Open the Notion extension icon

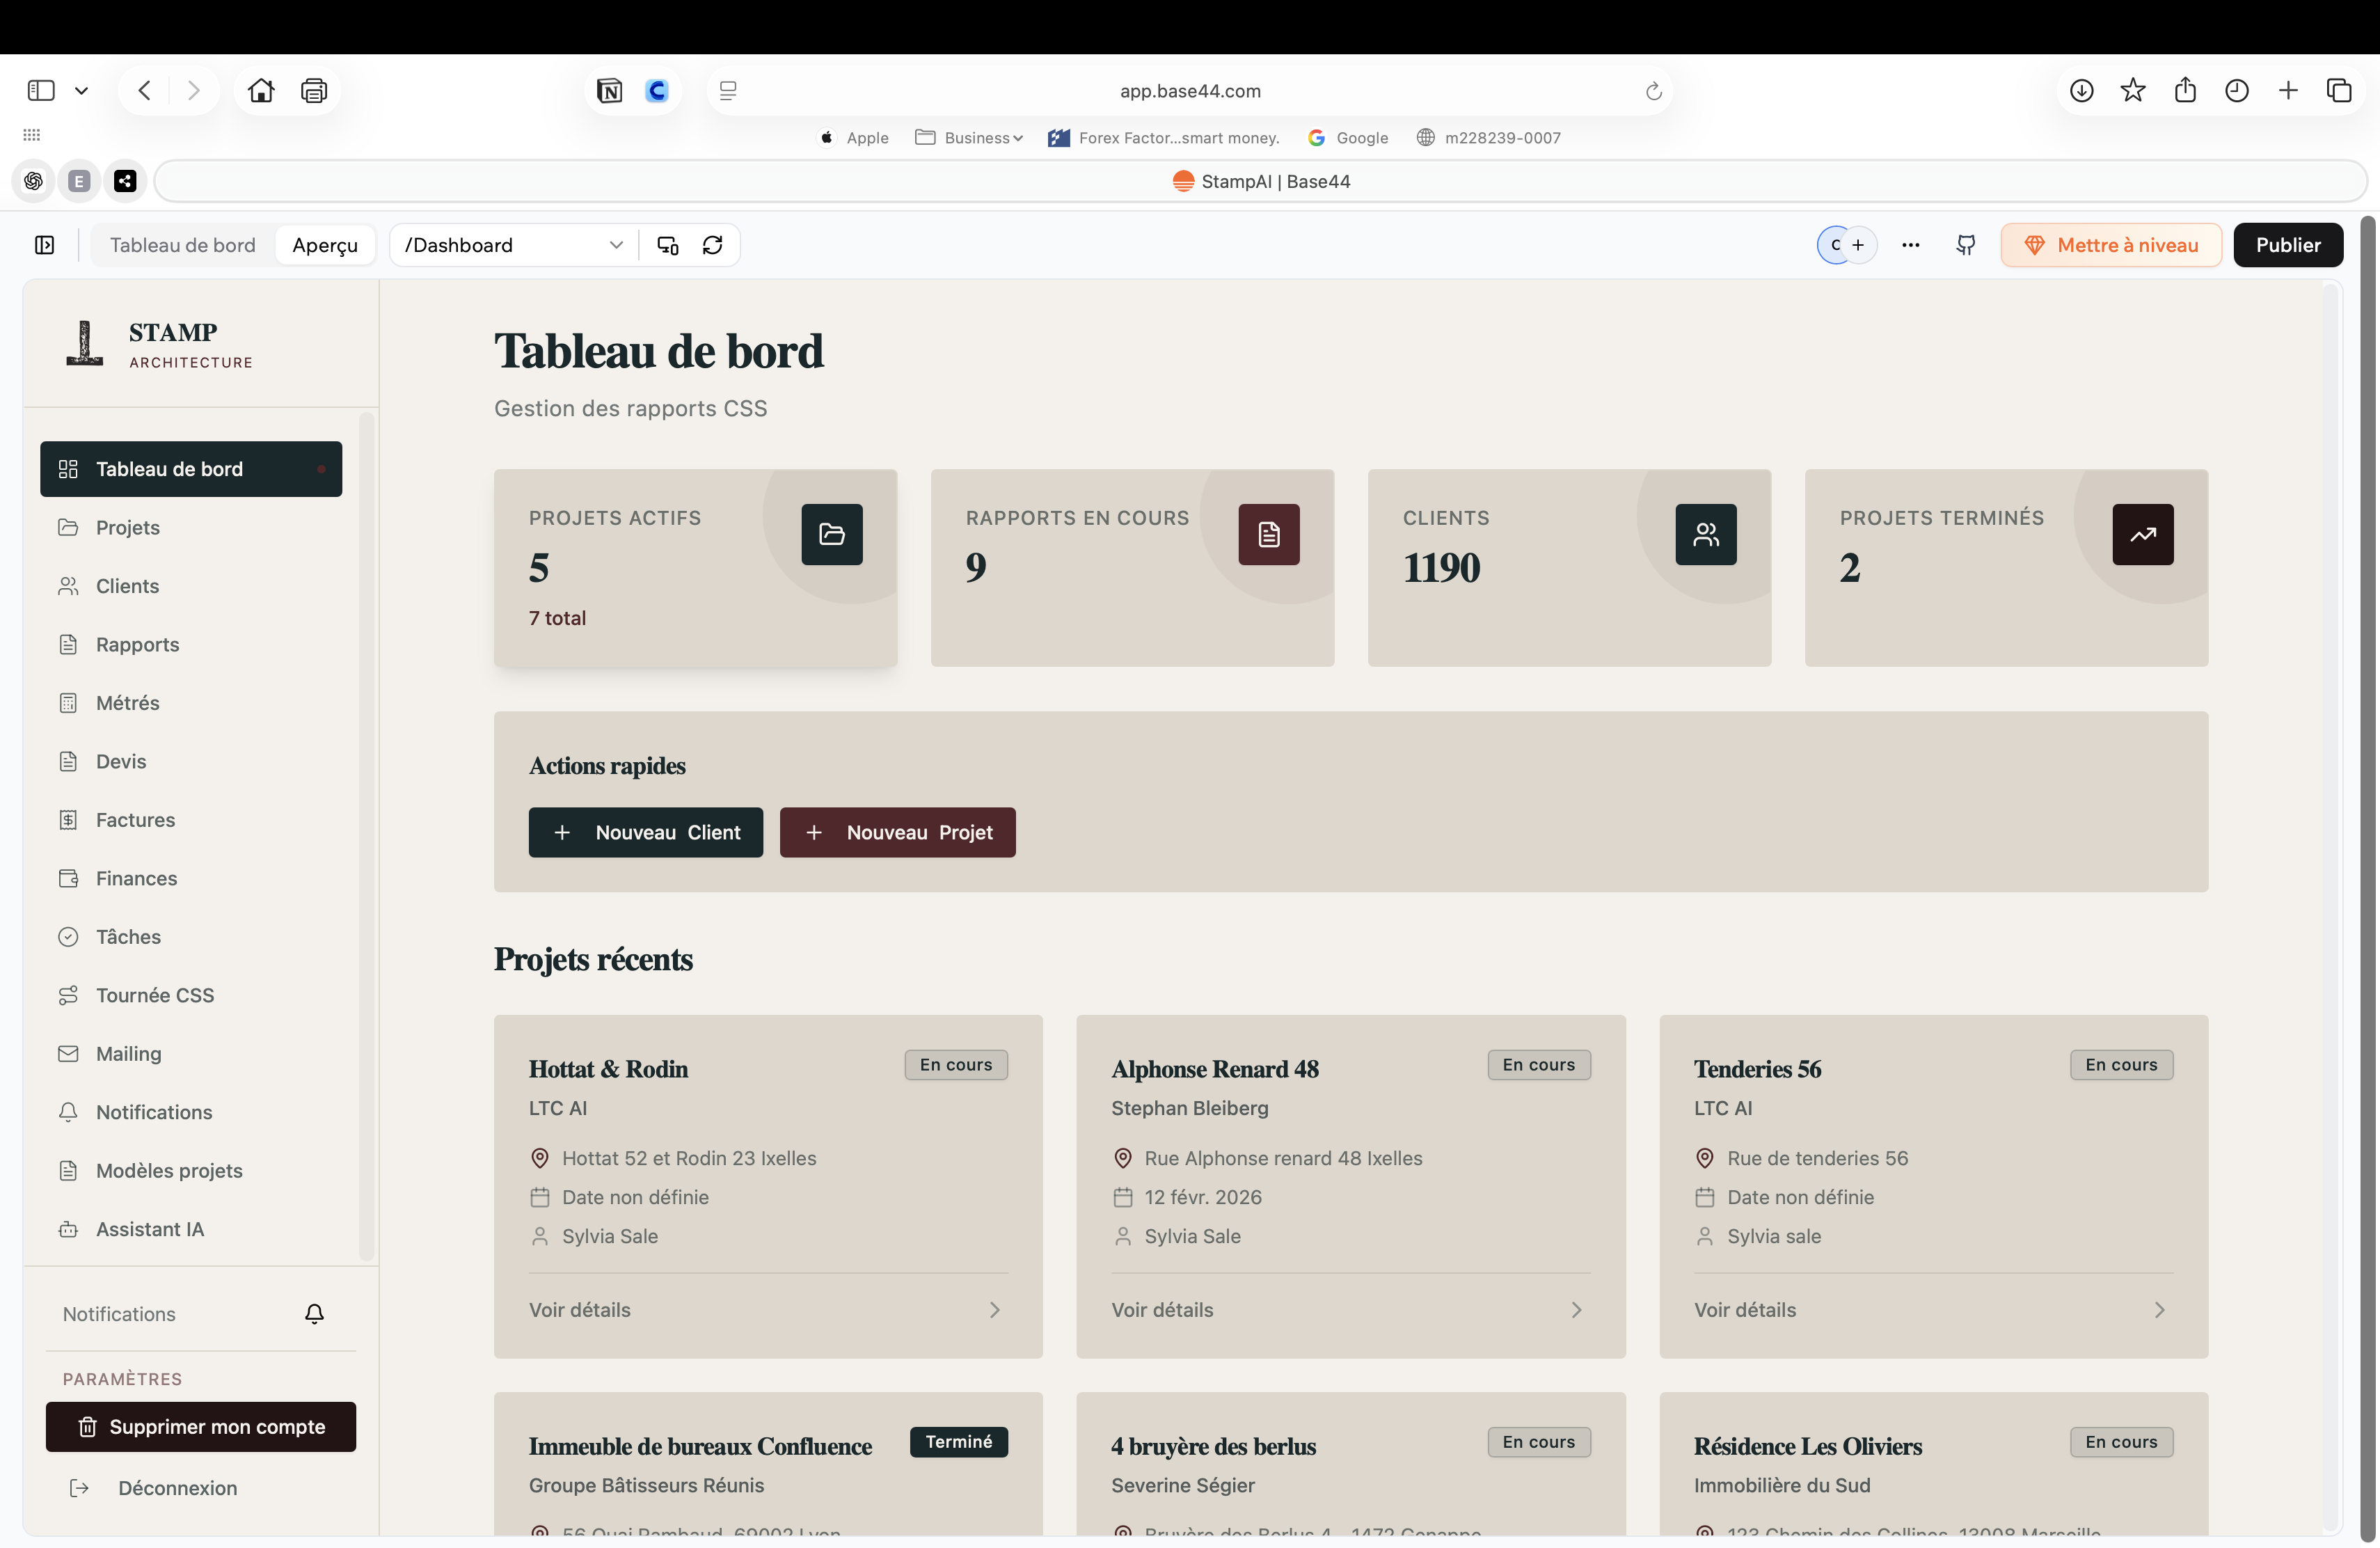609,91
